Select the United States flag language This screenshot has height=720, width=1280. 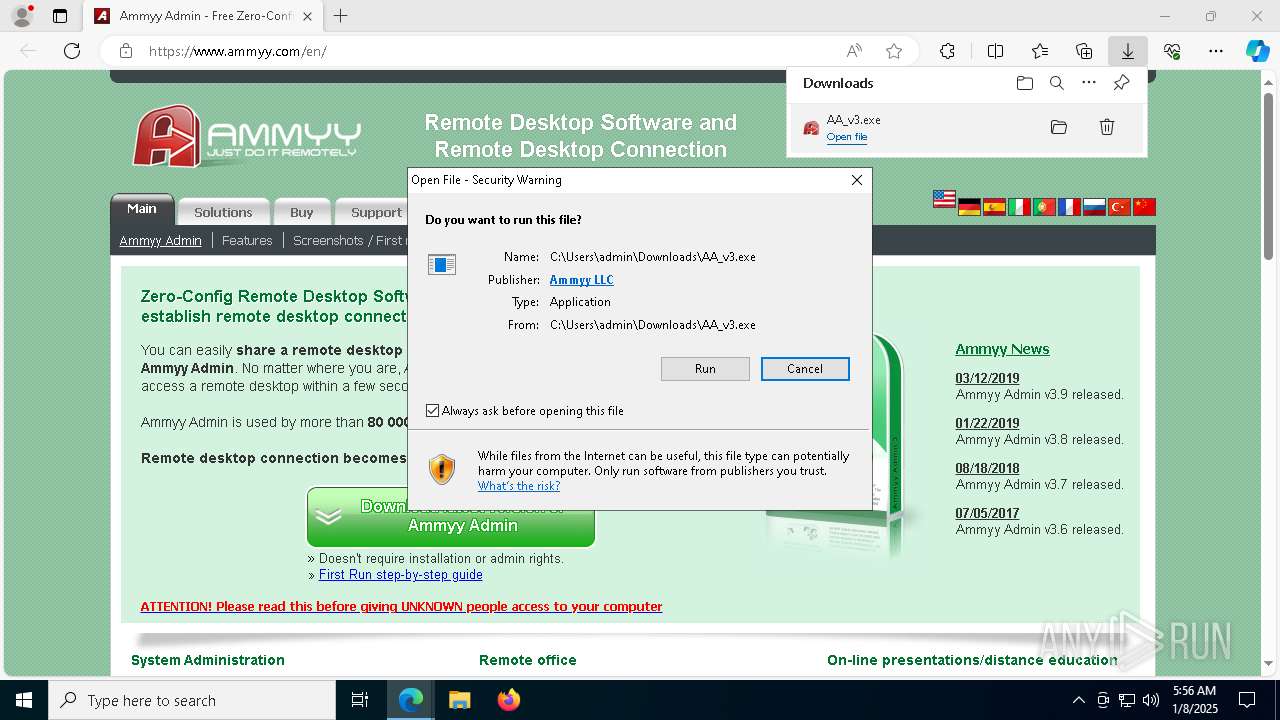coord(944,199)
